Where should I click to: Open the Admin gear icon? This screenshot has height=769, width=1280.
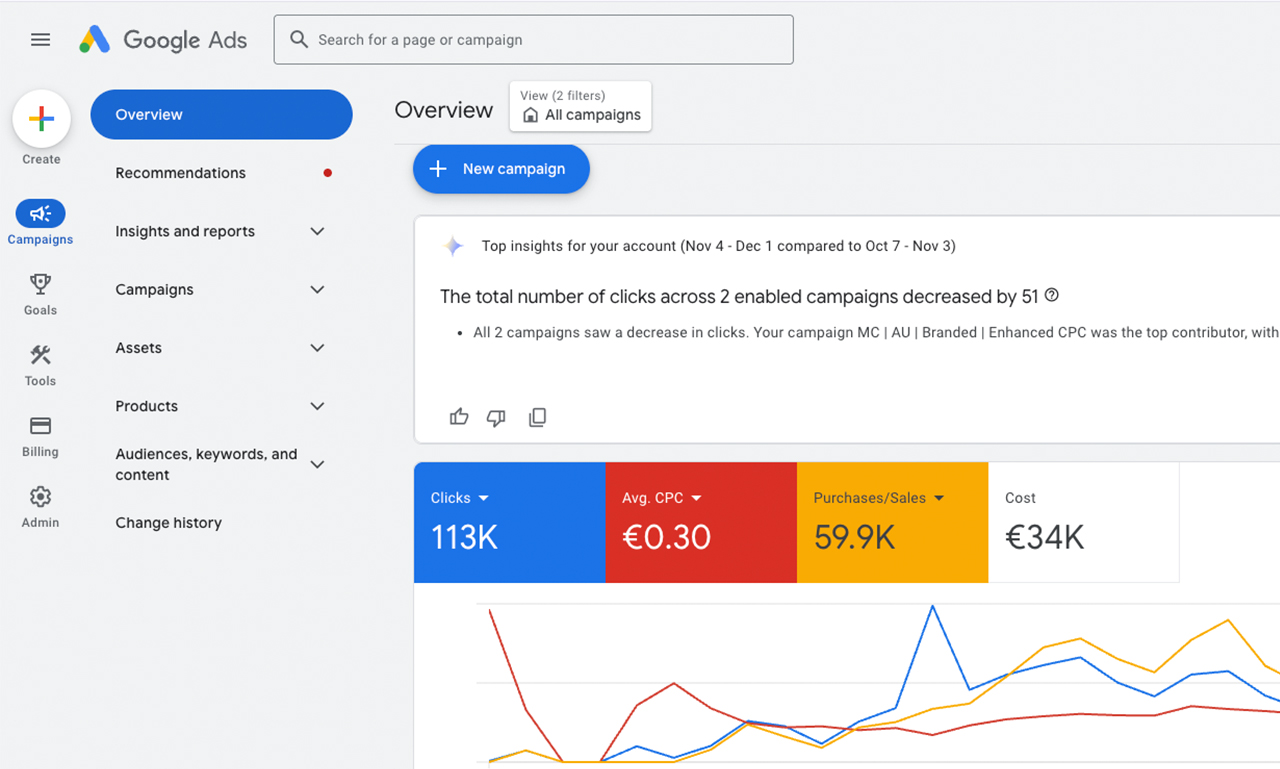pyautogui.click(x=40, y=498)
